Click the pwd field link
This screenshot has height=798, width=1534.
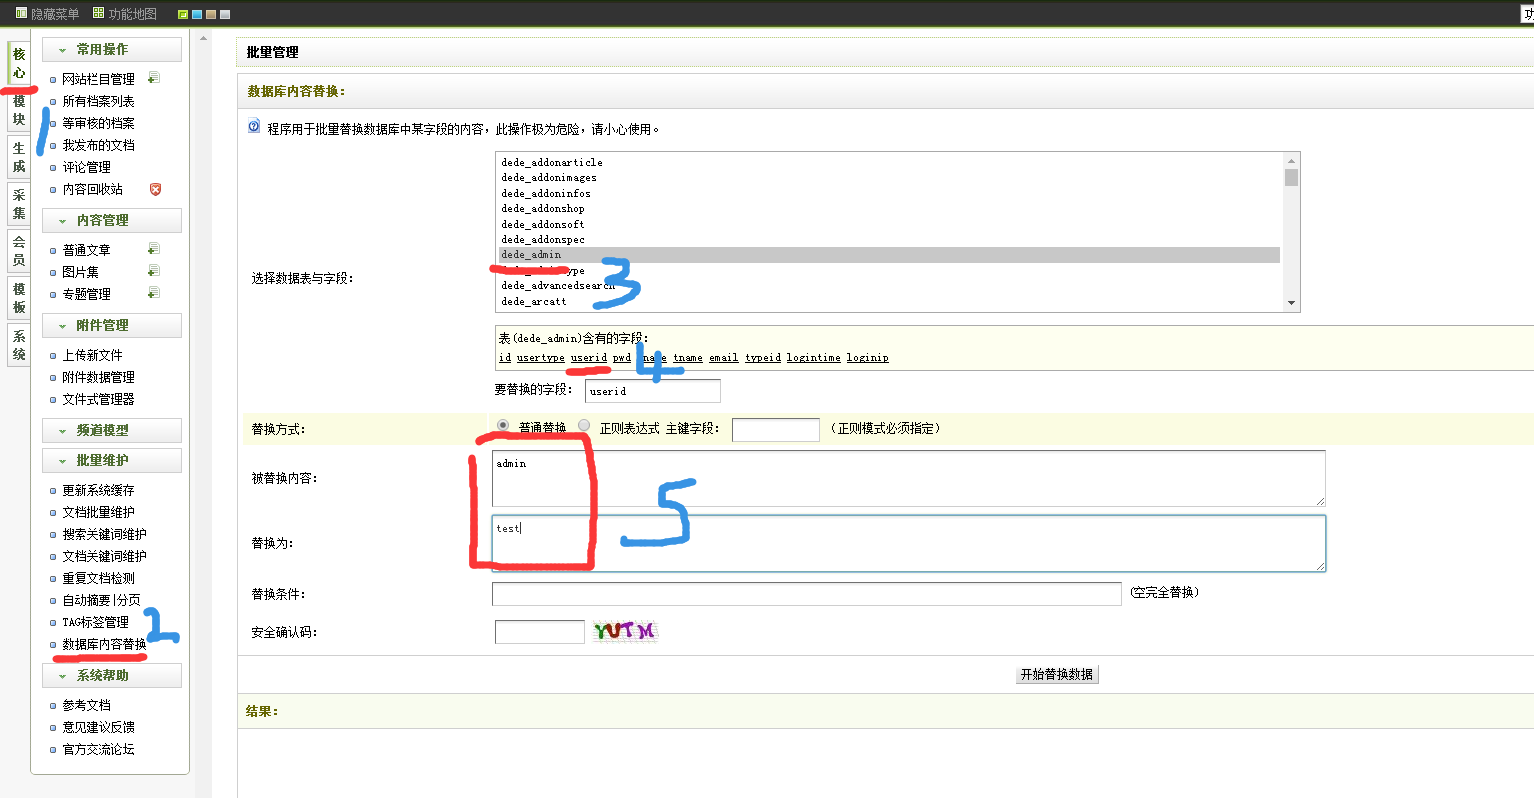[622, 357]
